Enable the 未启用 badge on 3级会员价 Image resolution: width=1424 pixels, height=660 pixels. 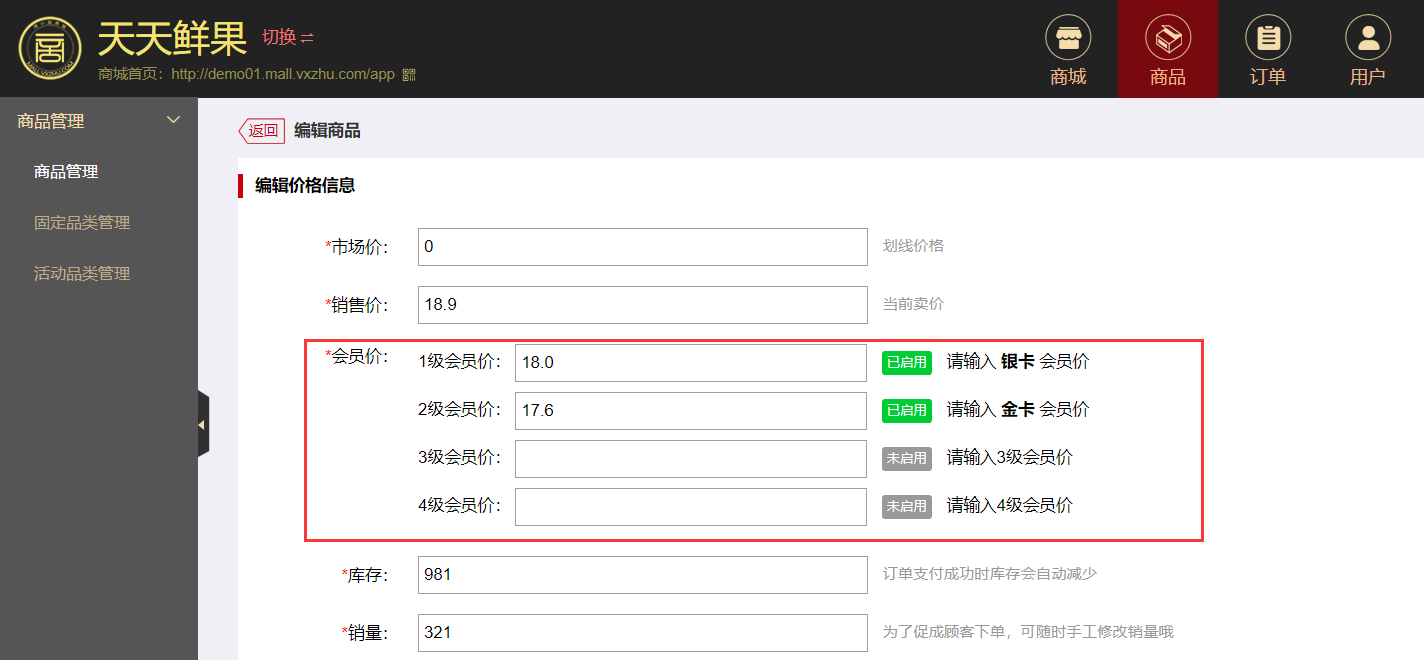(x=906, y=459)
